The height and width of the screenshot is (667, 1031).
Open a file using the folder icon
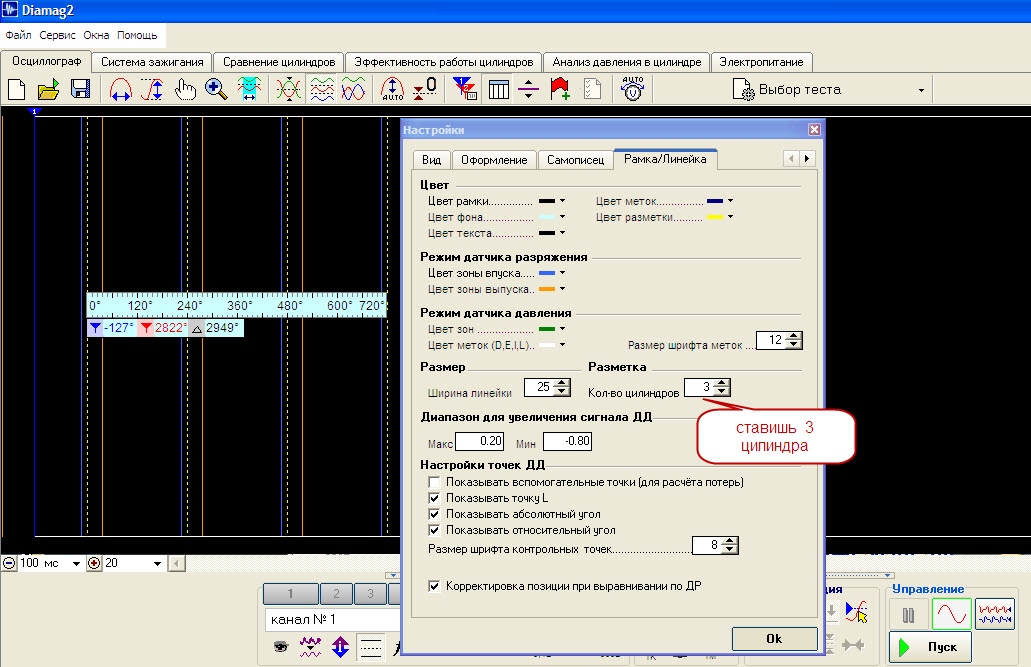tap(48, 89)
